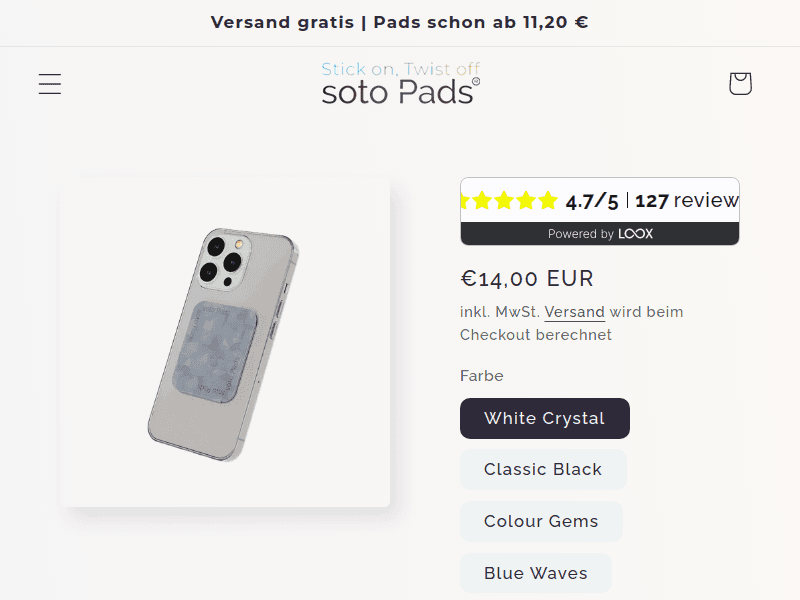The width and height of the screenshot is (800, 600).
Task: Open the shopping cart
Action: tap(740, 83)
